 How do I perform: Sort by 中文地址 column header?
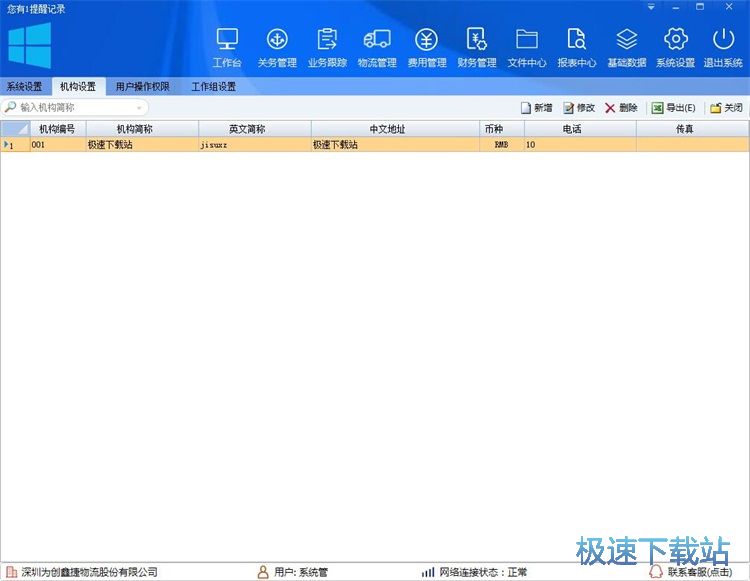point(395,129)
